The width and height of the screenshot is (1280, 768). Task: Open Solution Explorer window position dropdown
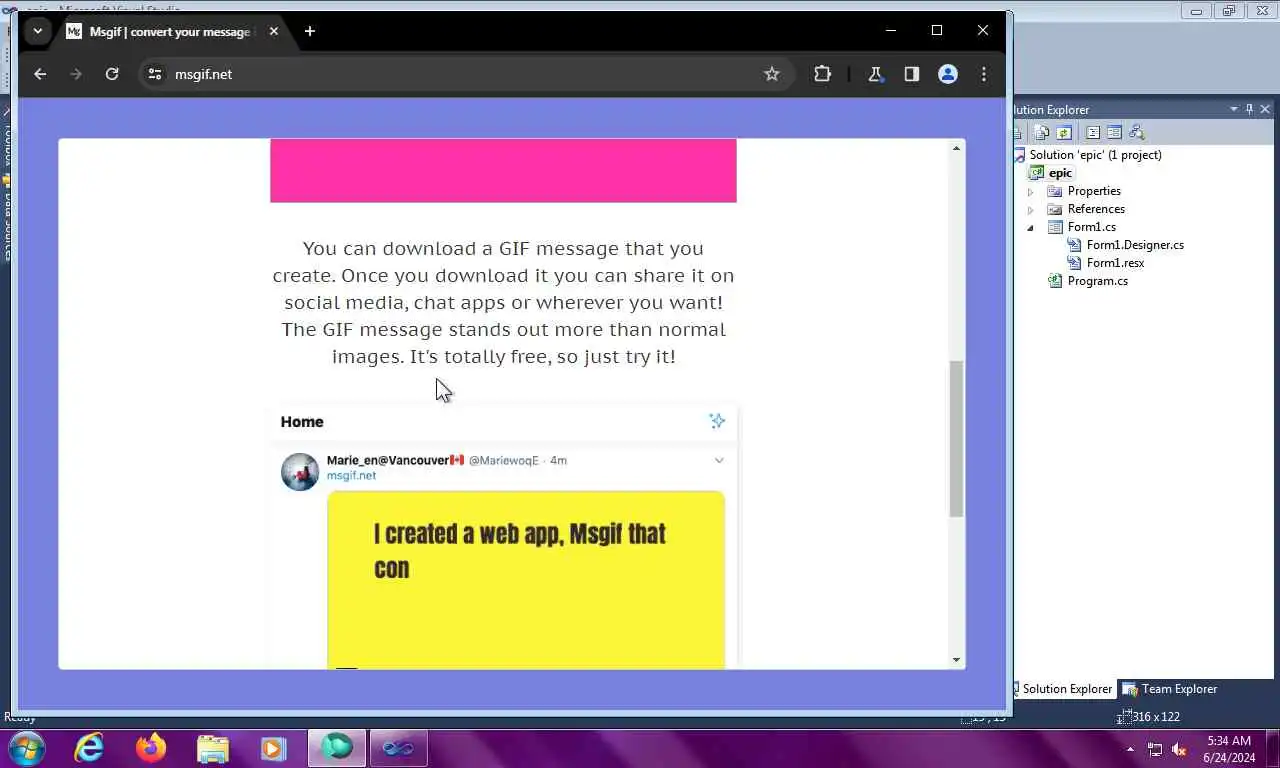[x=1233, y=109]
